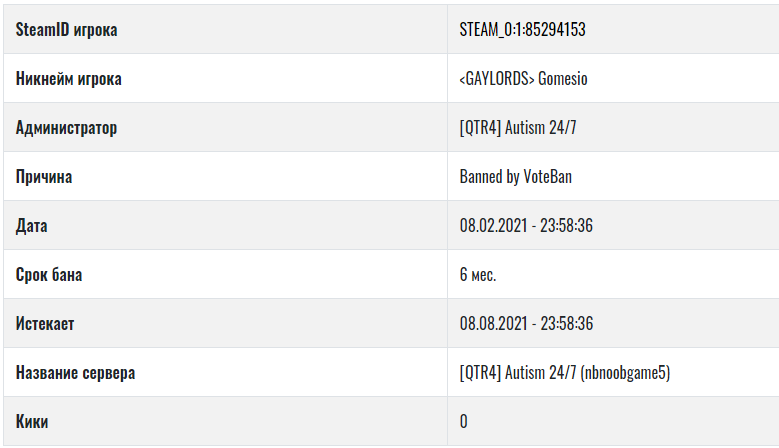
Task: Select the Причина label cell
Action: (226, 176)
